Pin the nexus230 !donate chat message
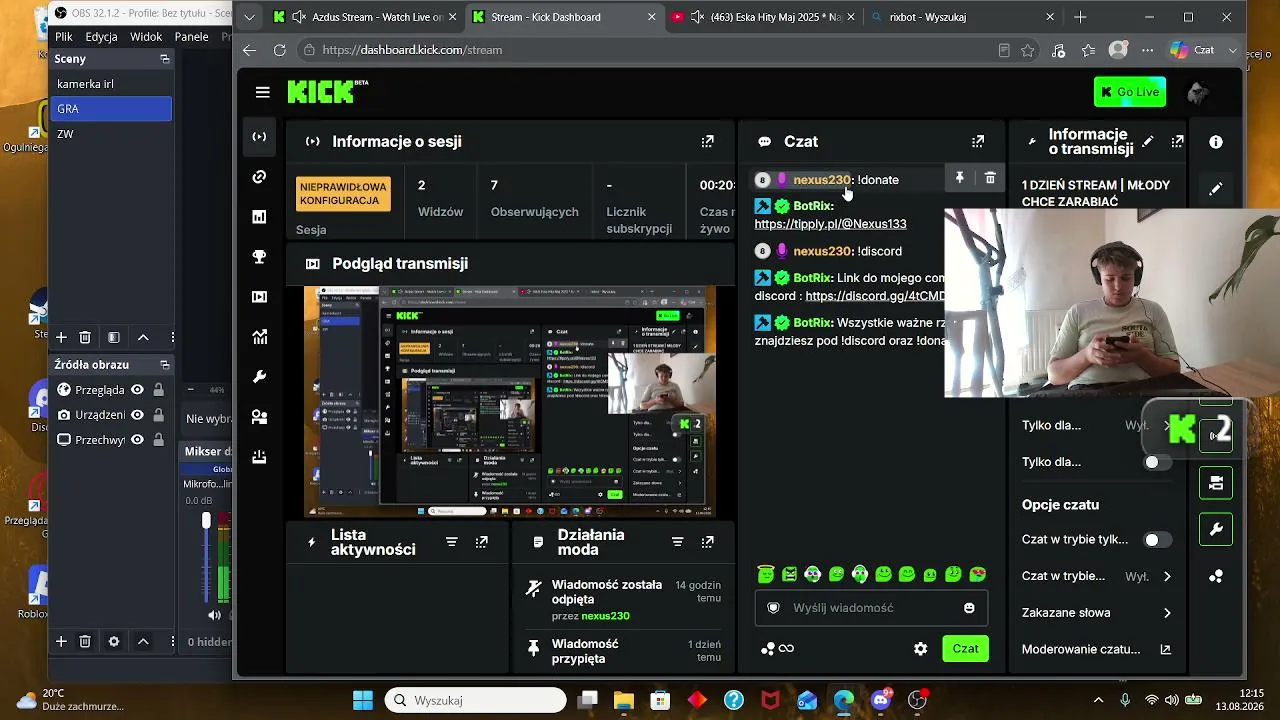1280x720 pixels. tap(960, 178)
